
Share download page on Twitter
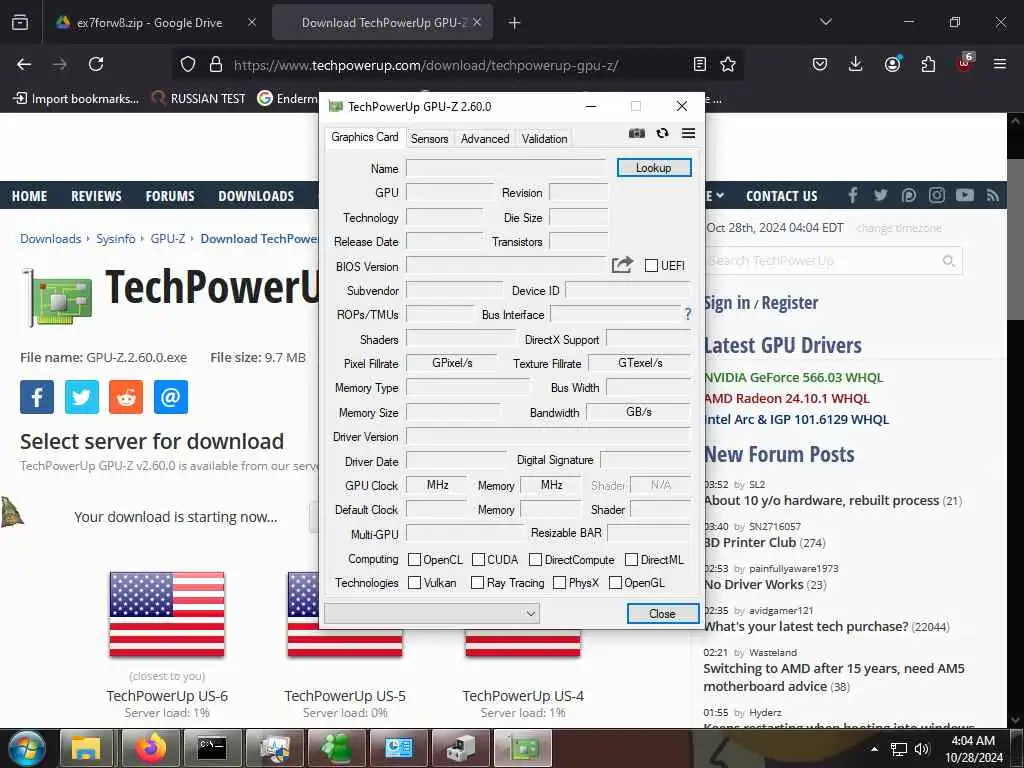82,397
